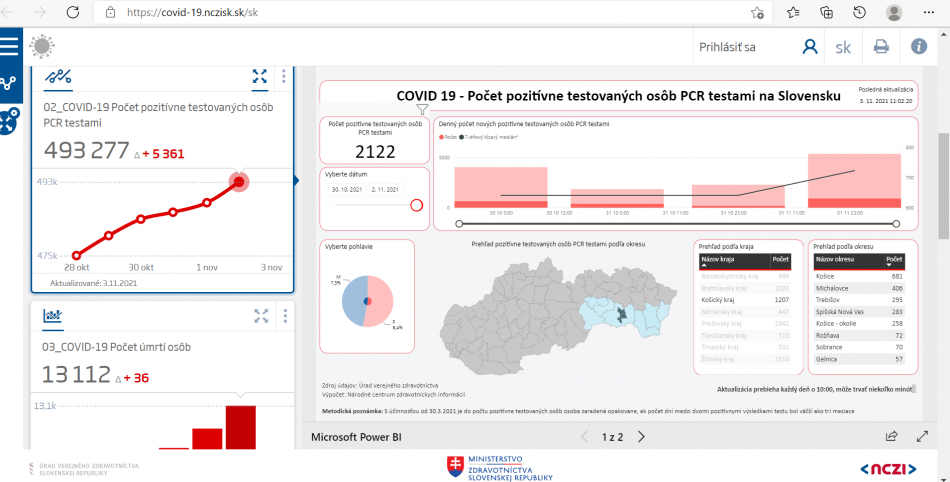Click the start date field 30.10.2021
Viewport: 950px width, 482px height.
point(345,189)
